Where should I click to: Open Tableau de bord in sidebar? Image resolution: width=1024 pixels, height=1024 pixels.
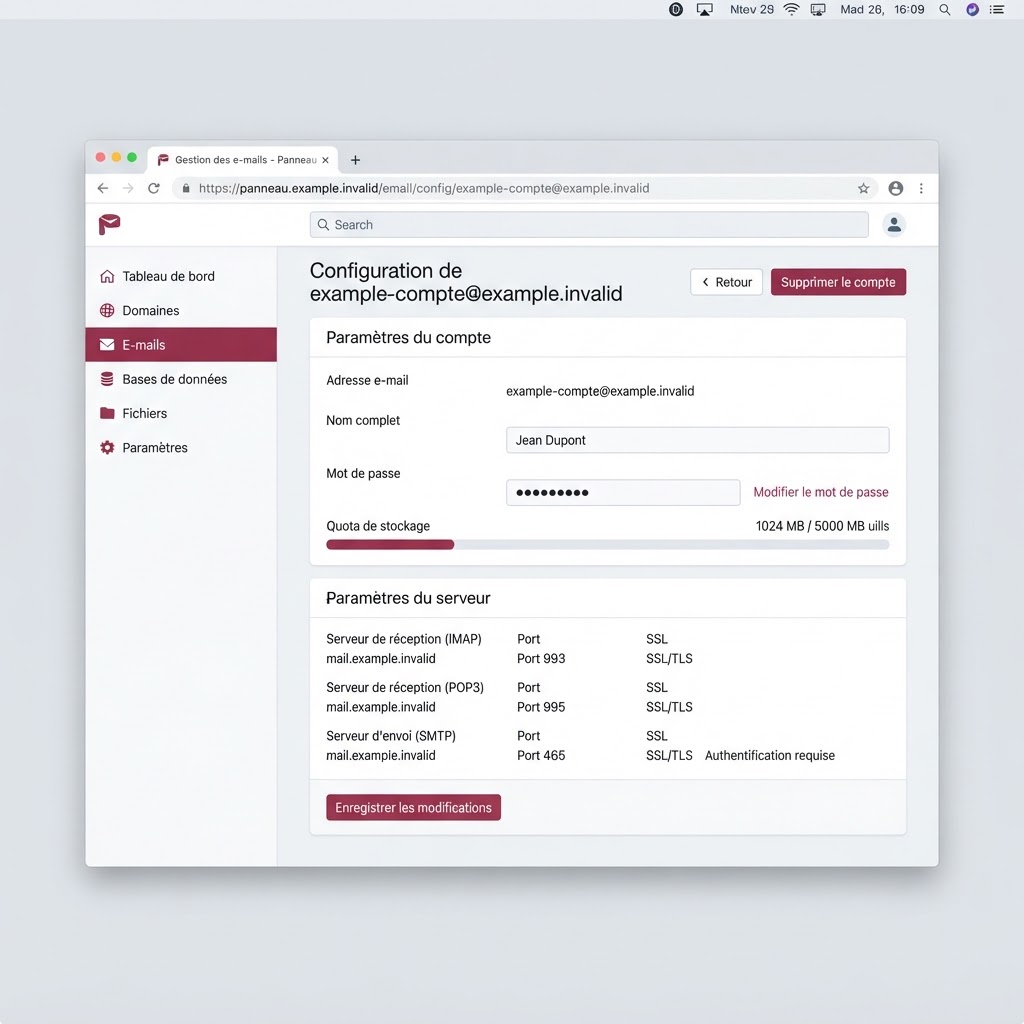(x=181, y=276)
